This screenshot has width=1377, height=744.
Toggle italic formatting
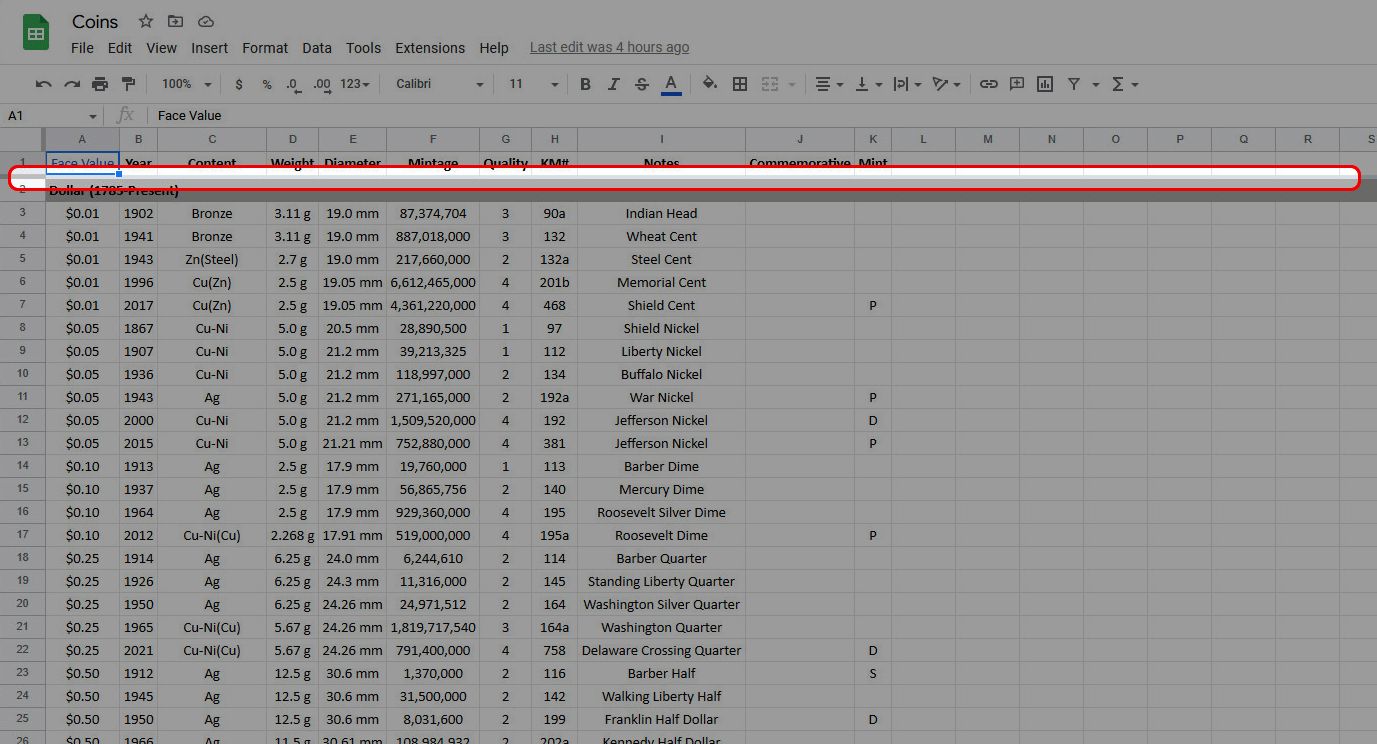coord(614,84)
